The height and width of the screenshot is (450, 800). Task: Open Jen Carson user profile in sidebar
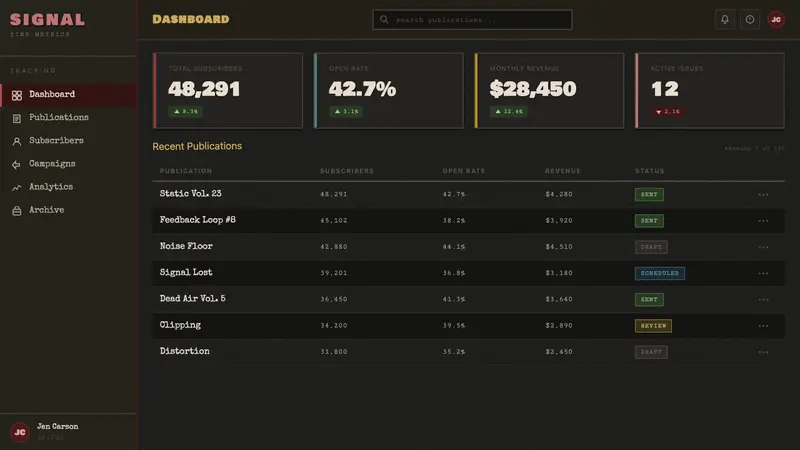point(69,432)
